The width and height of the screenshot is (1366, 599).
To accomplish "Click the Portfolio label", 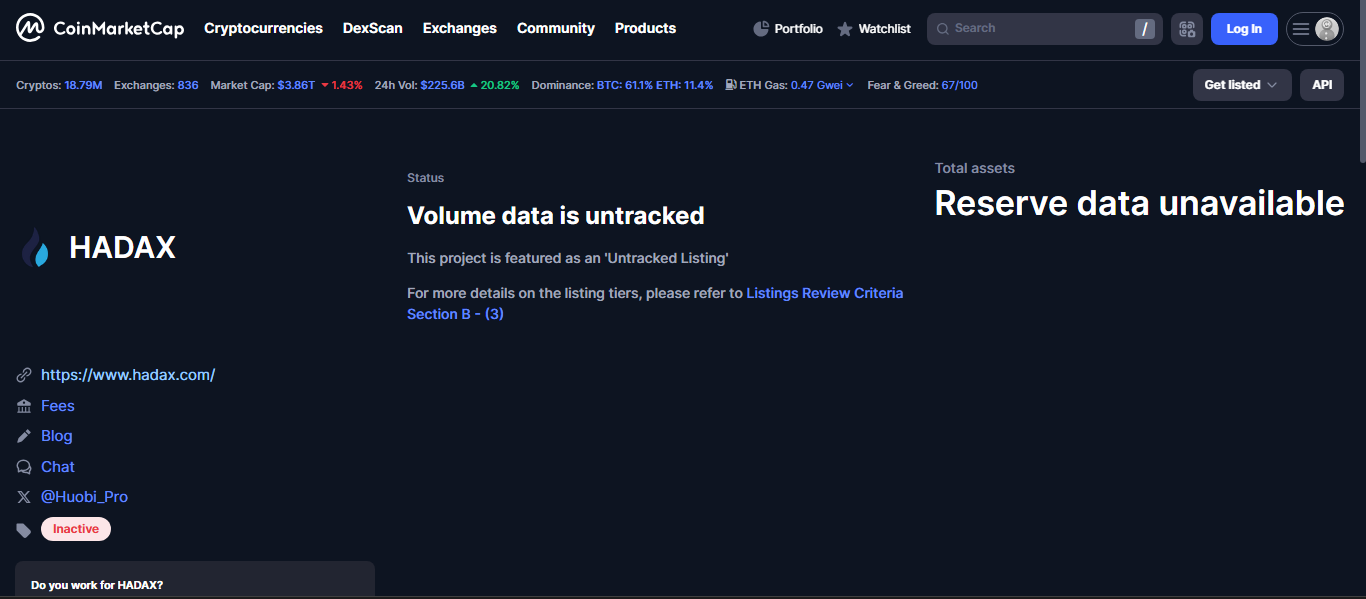I will click(799, 29).
